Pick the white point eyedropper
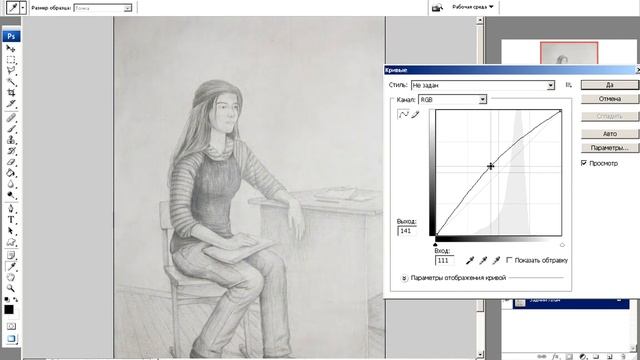Image resolution: width=640 pixels, height=360 pixels. coord(496,260)
